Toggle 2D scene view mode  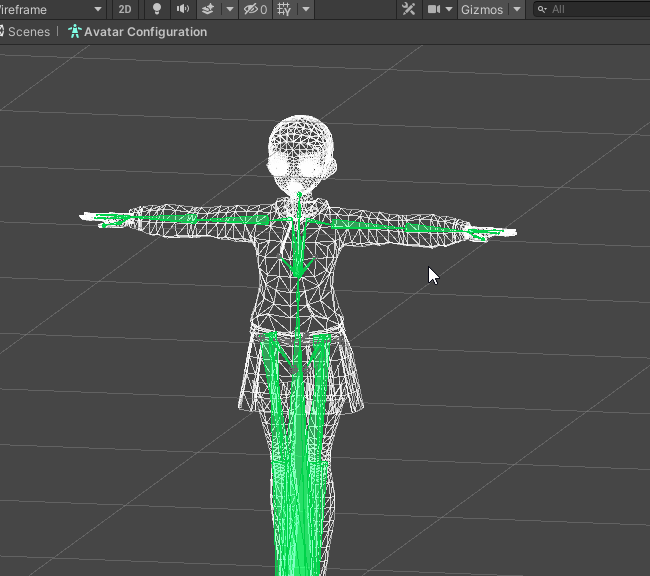(x=125, y=9)
